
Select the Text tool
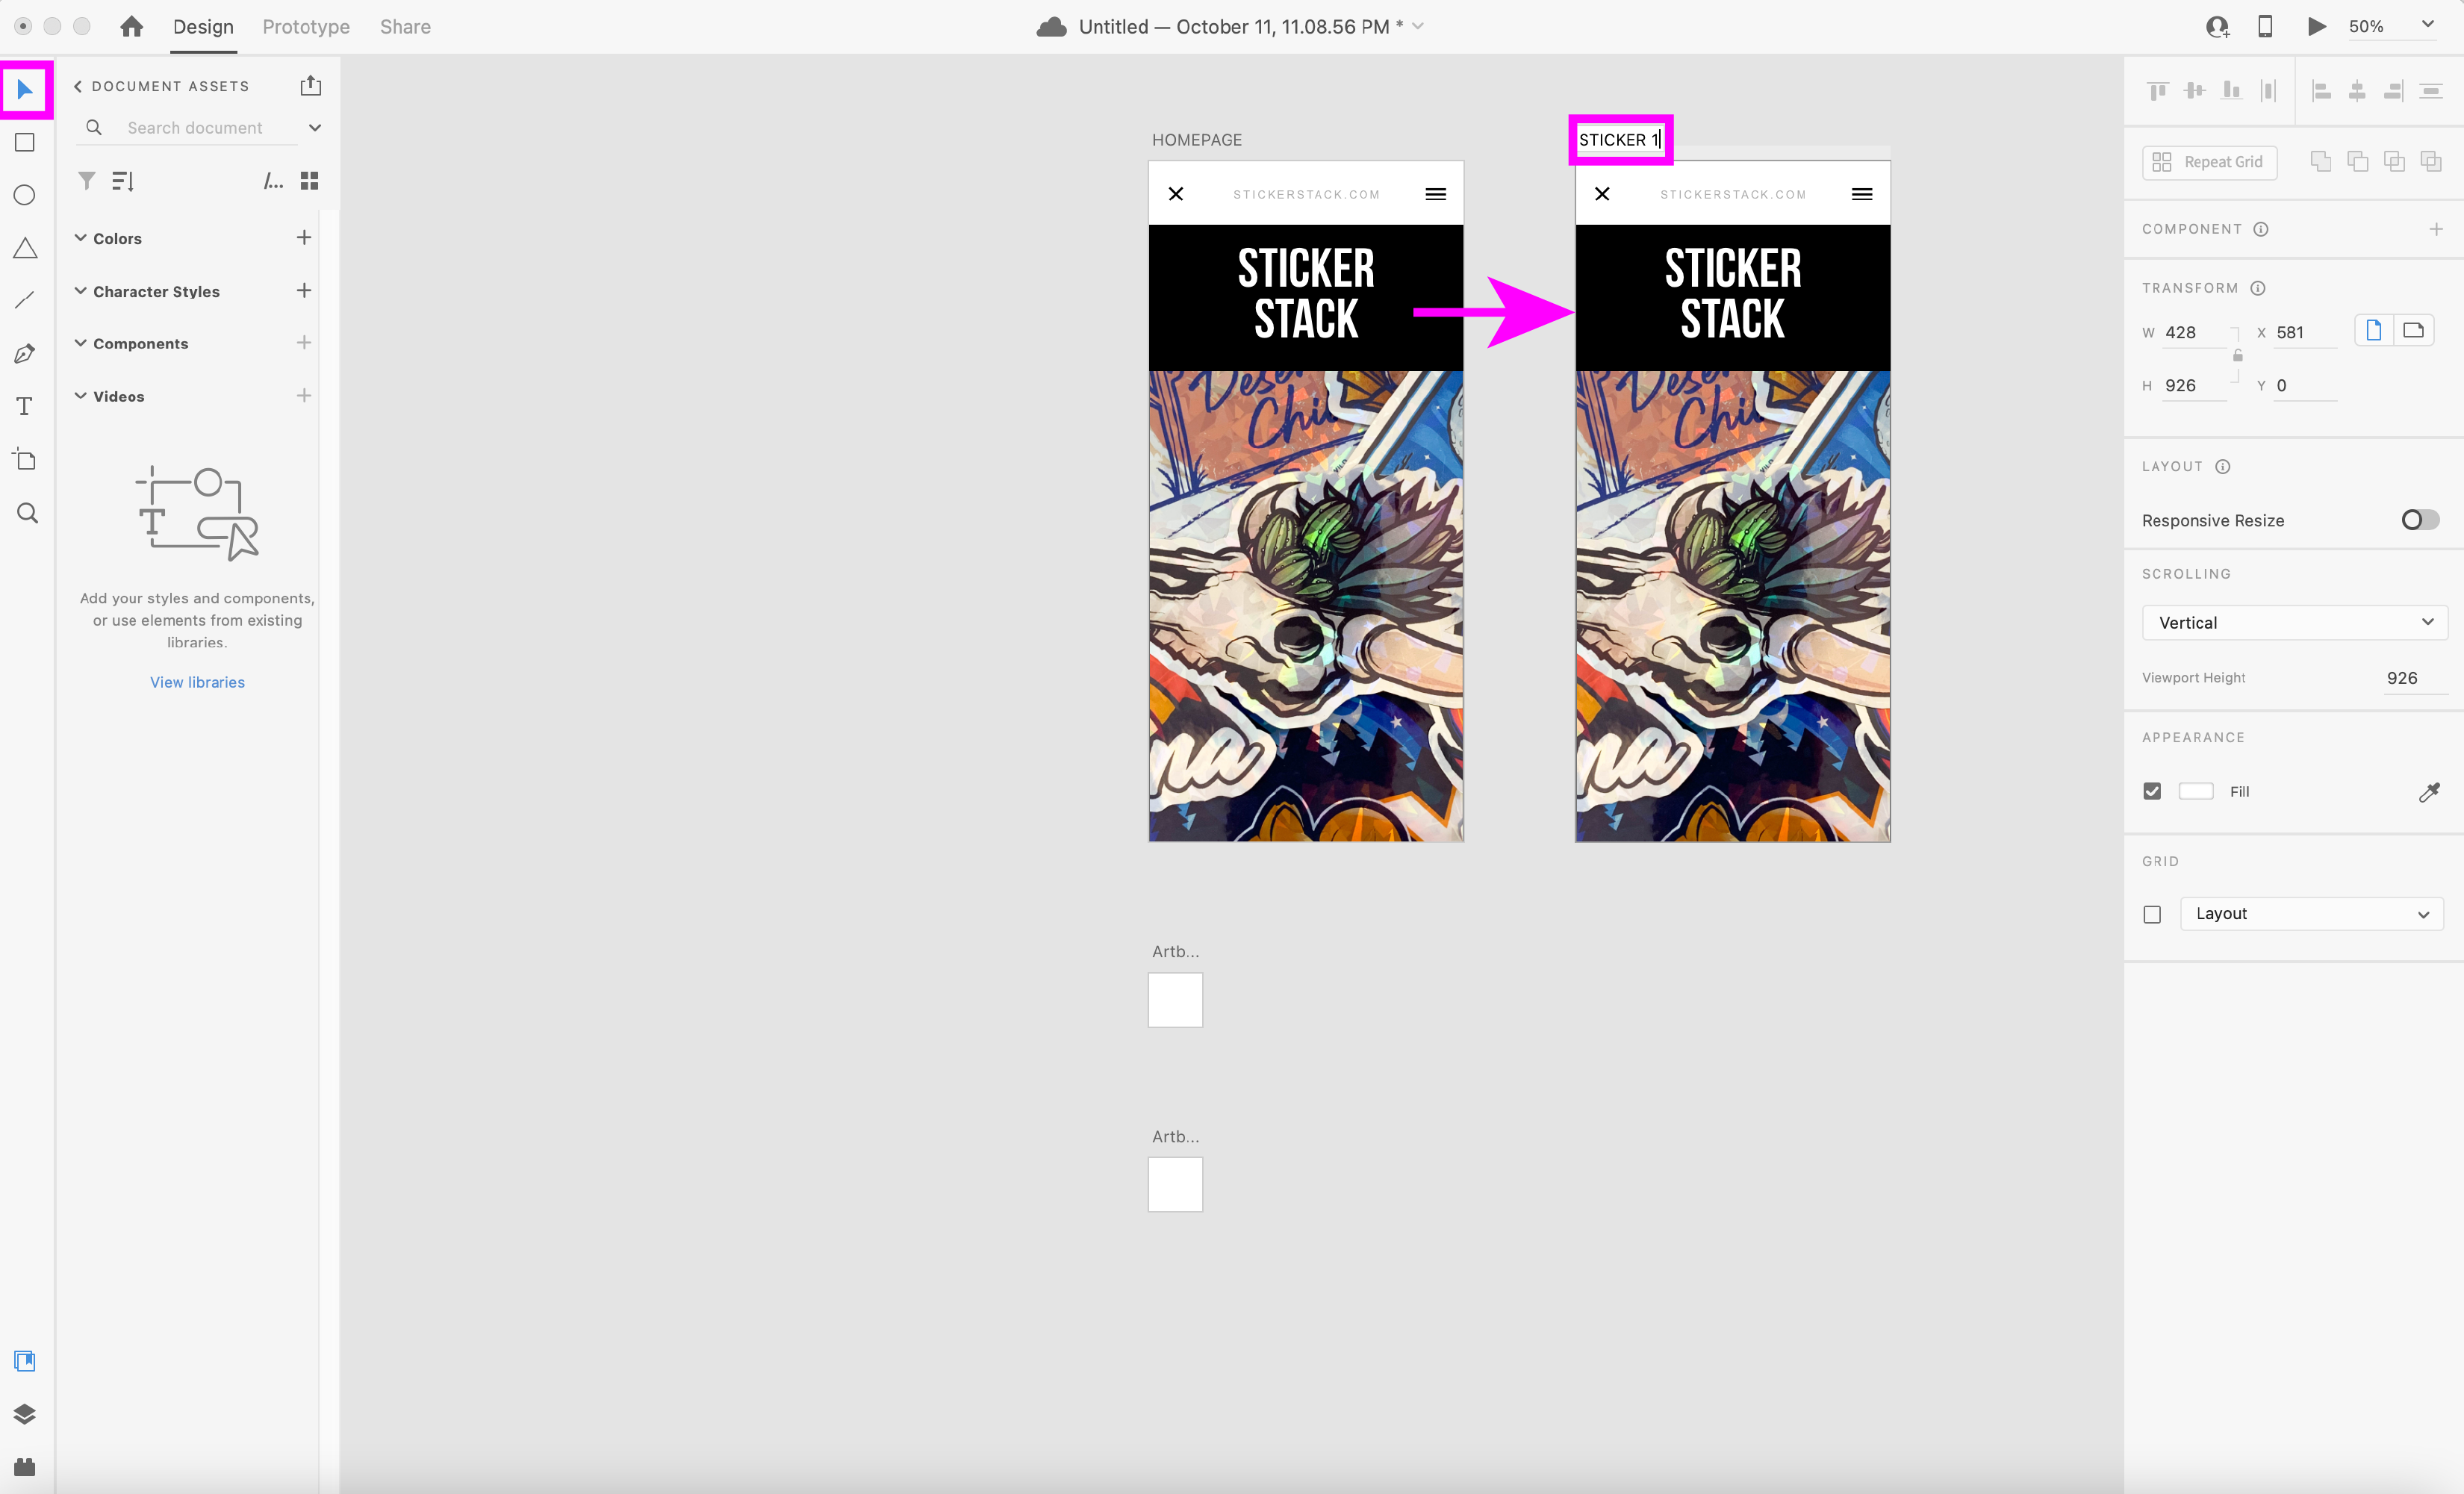25,406
